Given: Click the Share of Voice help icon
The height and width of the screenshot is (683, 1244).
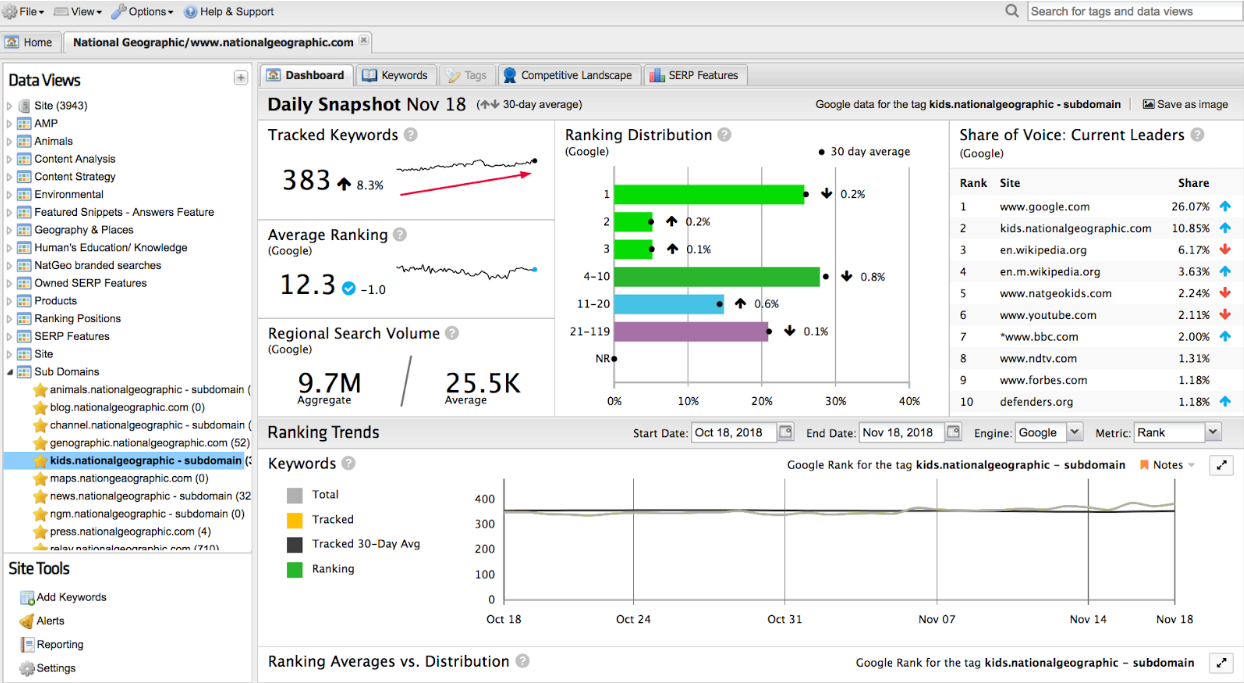Looking at the screenshot, I should tap(1197, 135).
